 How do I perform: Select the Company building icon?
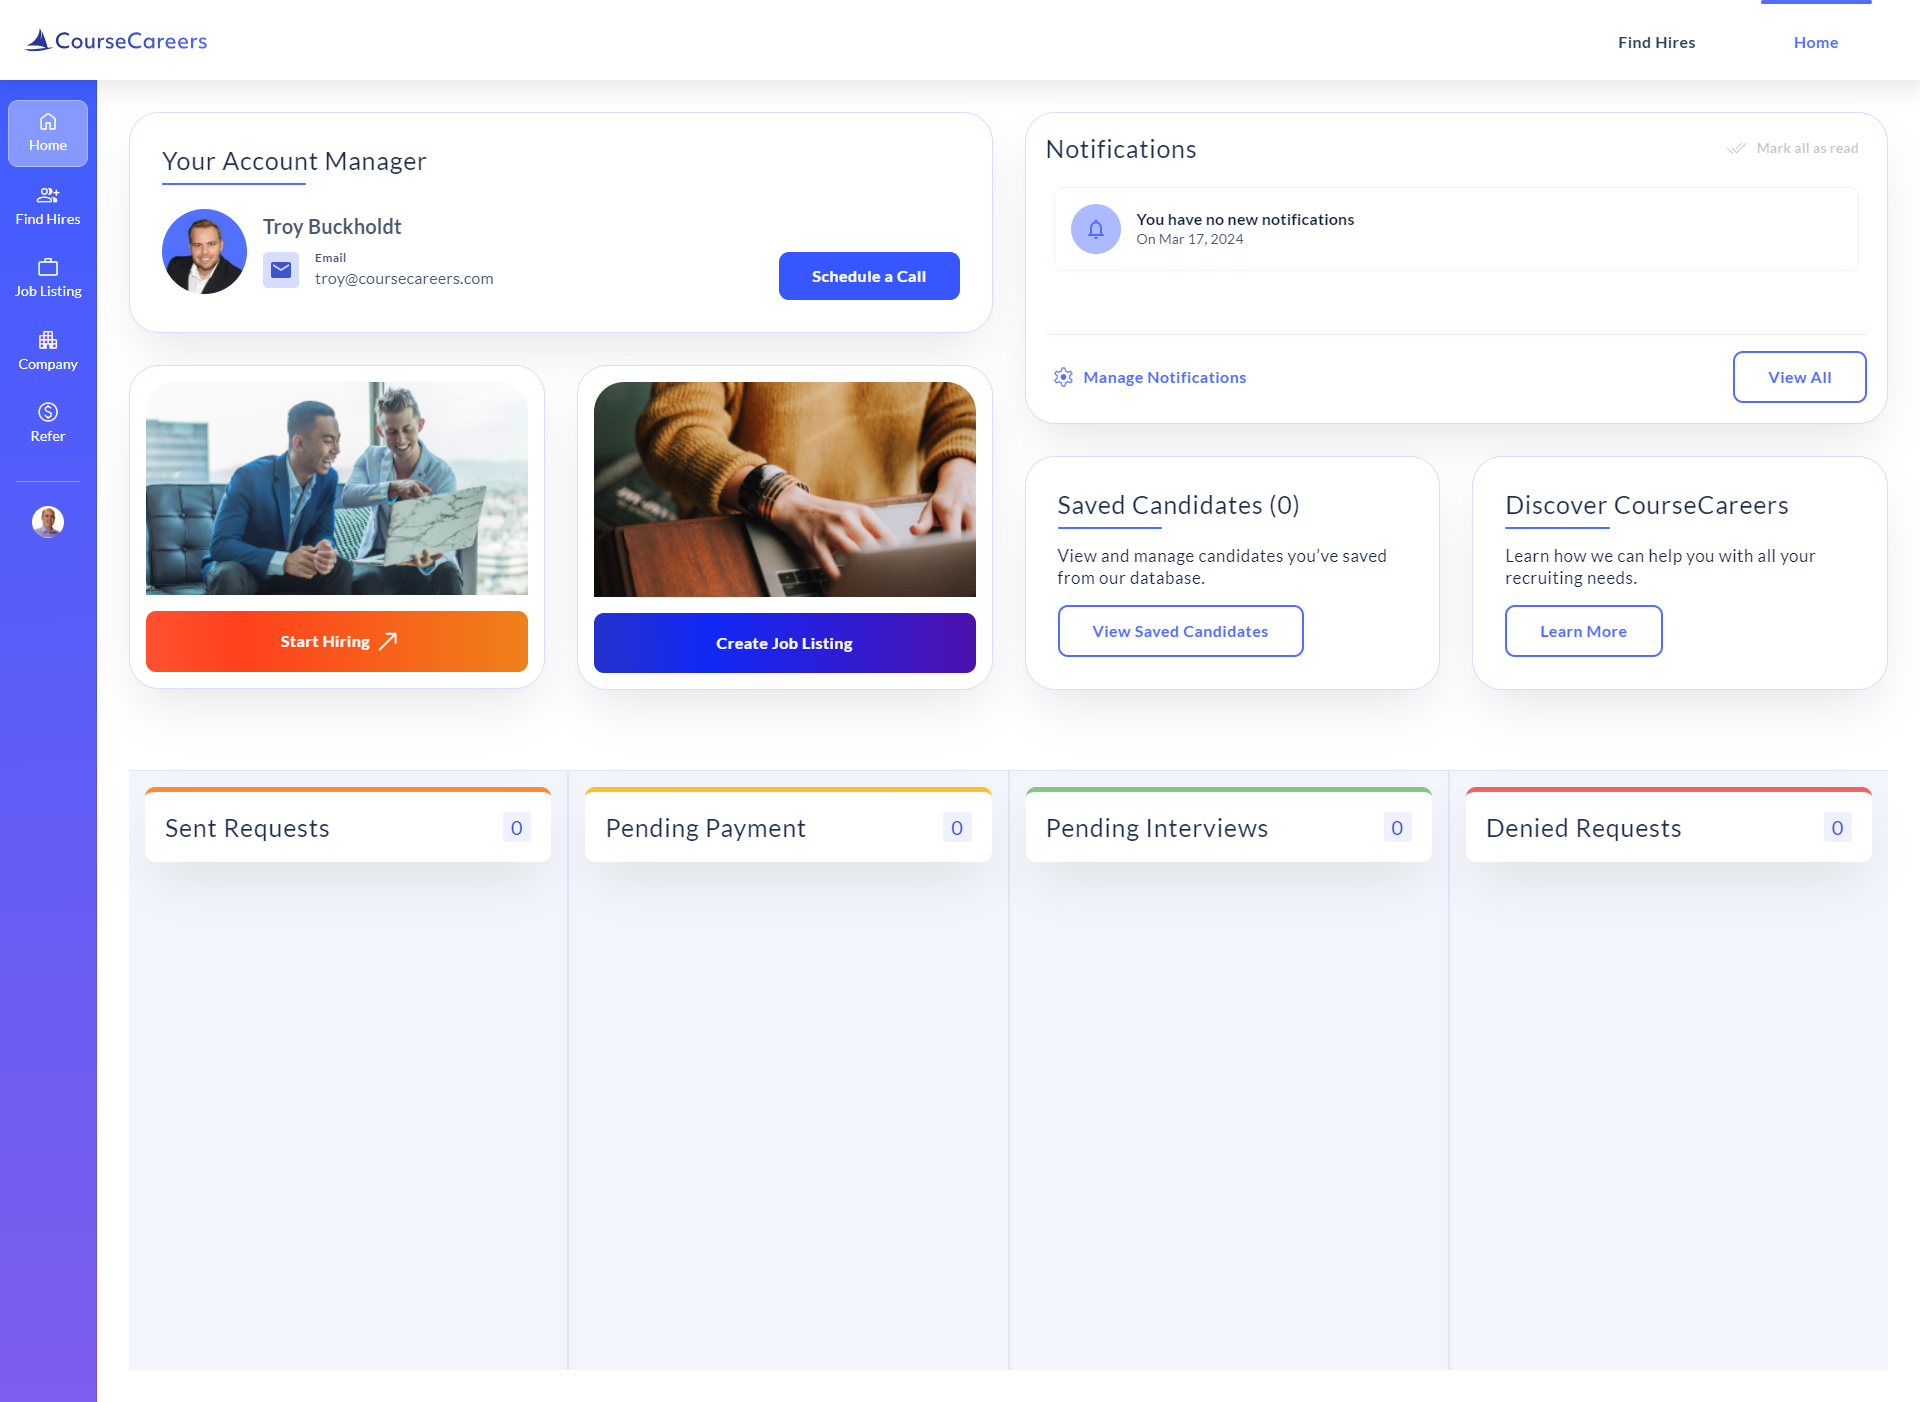point(48,340)
